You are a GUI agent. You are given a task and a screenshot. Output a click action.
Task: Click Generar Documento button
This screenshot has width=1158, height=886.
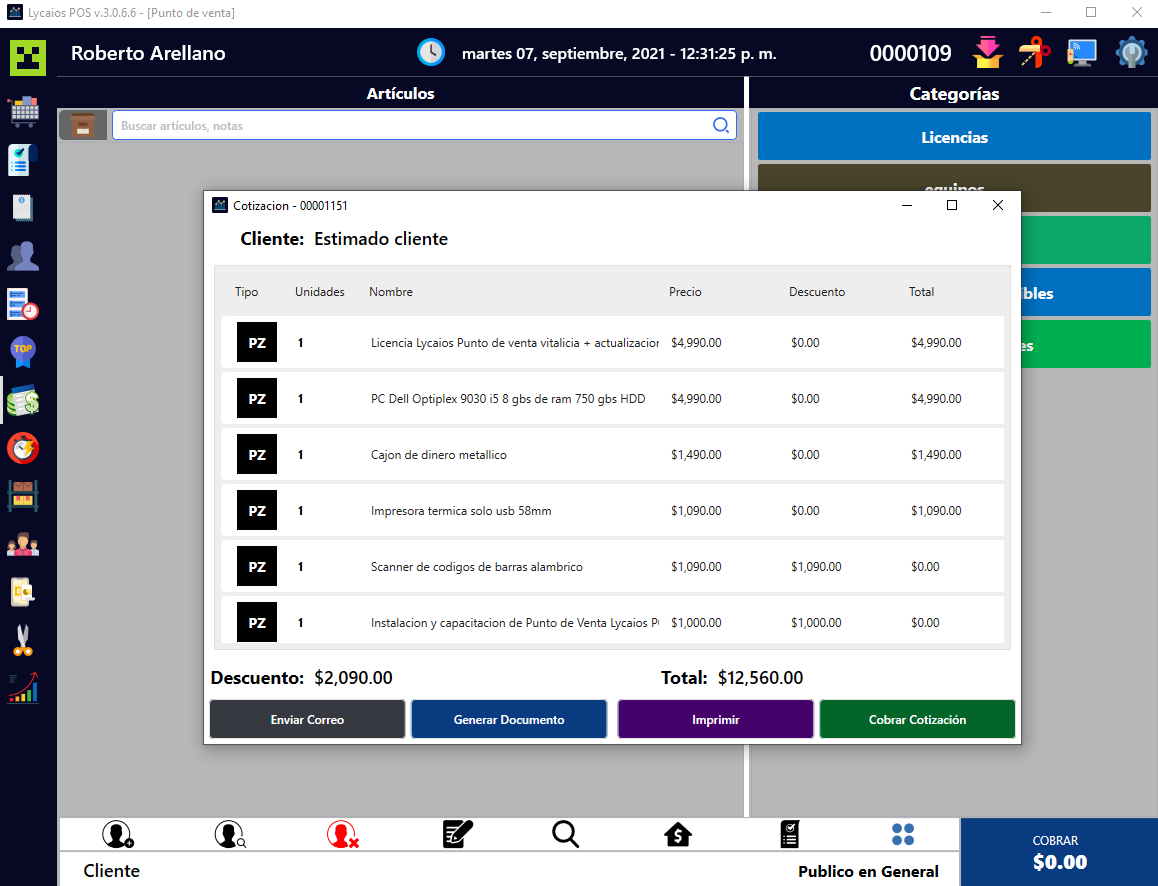coord(509,720)
